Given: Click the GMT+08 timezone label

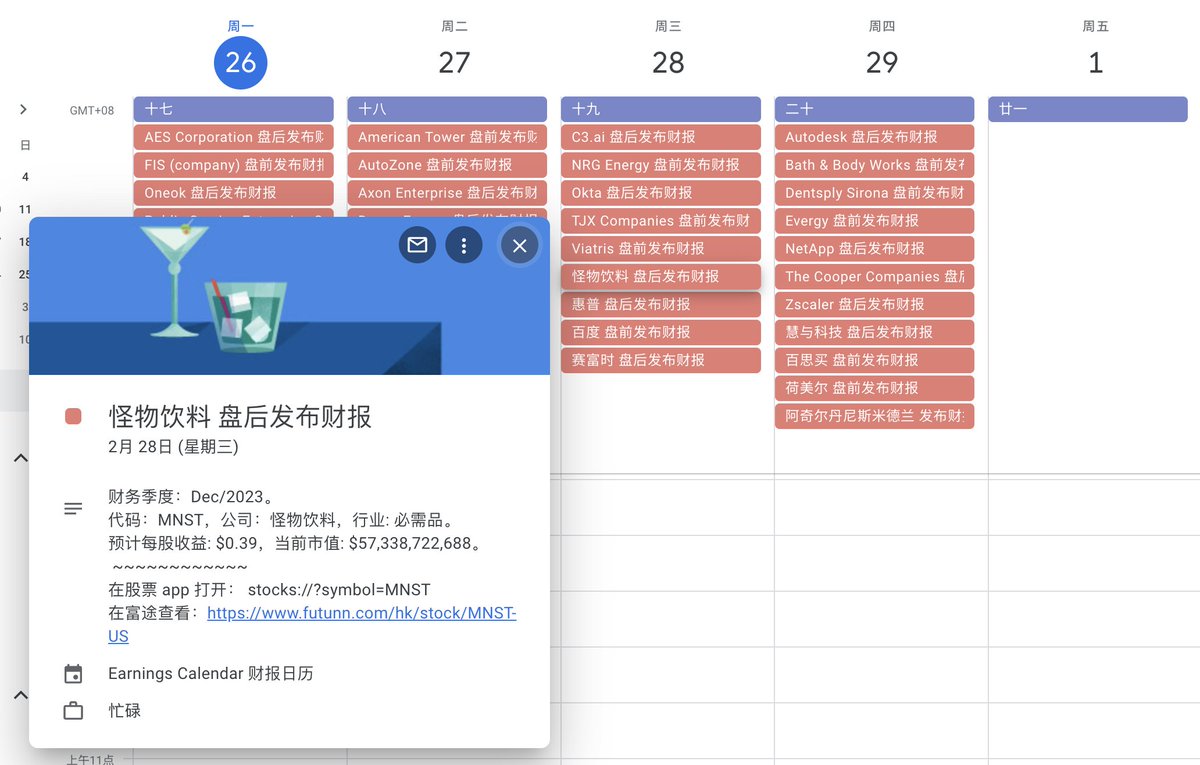Looking at the screenshot, I should tap(92, 111).
